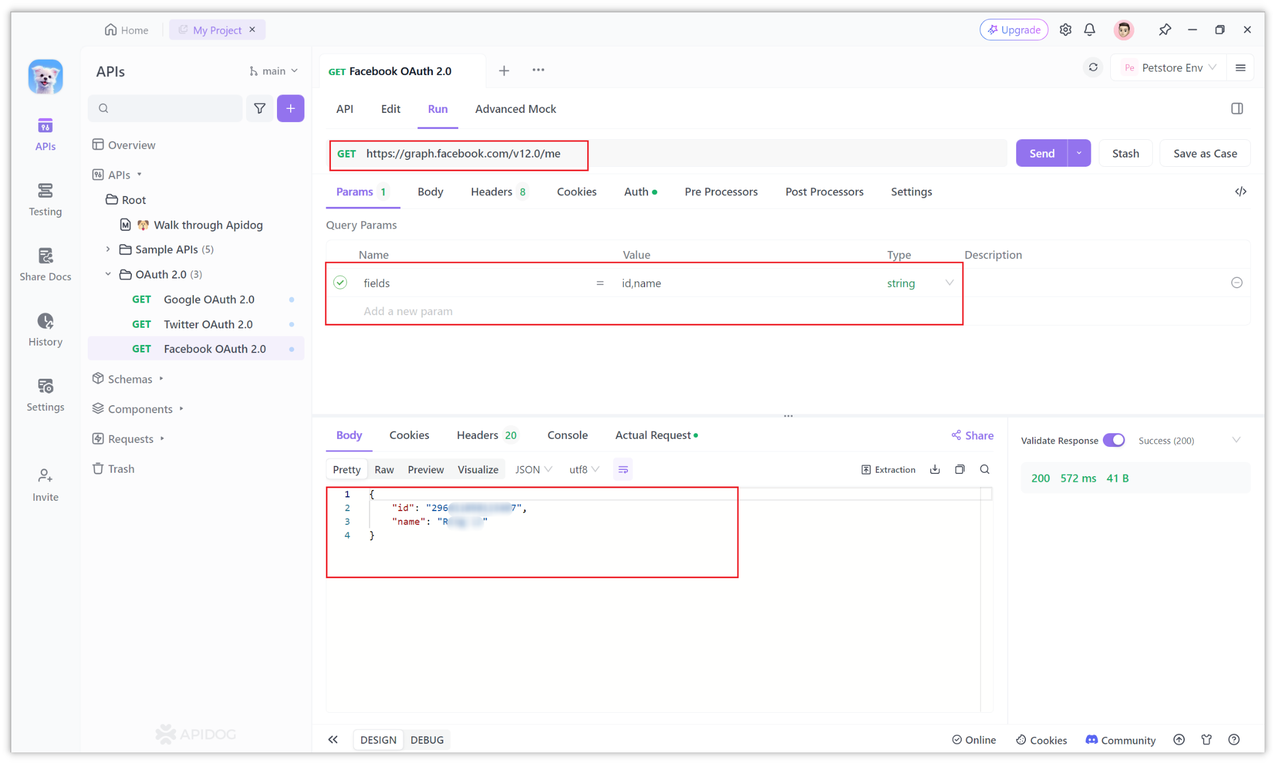Open a new tab with plus icon
The image size is (1280, 765).
point(504,70)
